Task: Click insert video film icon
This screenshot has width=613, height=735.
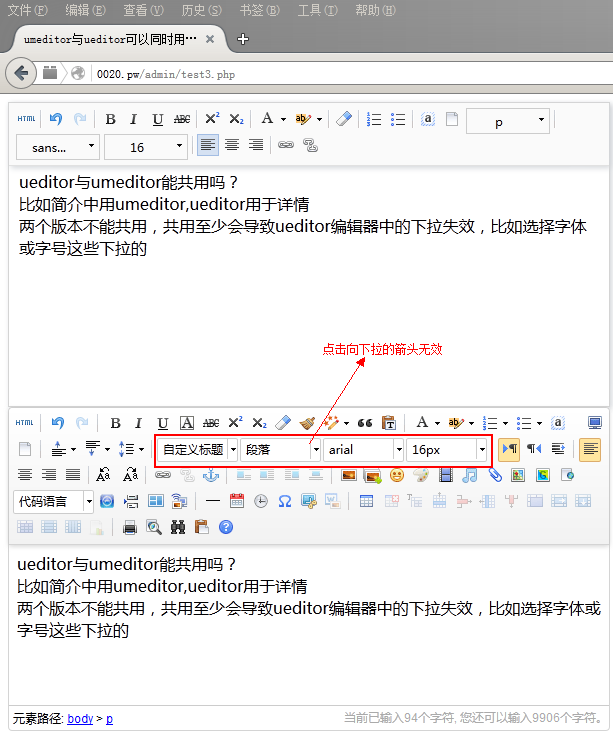Action: pyautogui.click(x=446, y=475)
